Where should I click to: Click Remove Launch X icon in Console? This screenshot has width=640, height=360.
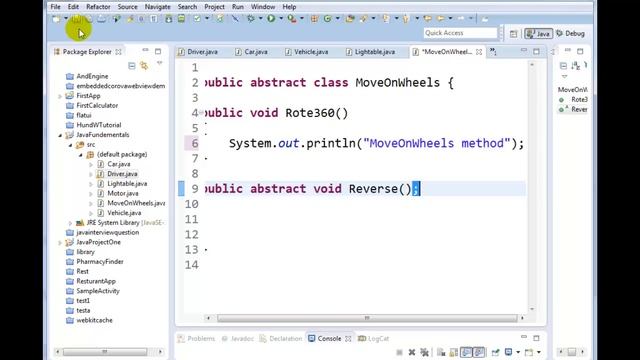(412, 352)
